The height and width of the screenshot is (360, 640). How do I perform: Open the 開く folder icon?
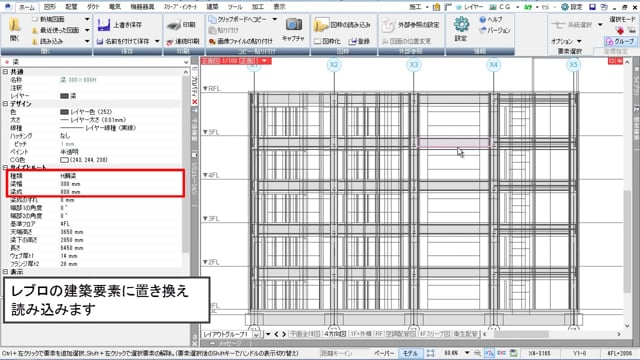click(15, 25)
